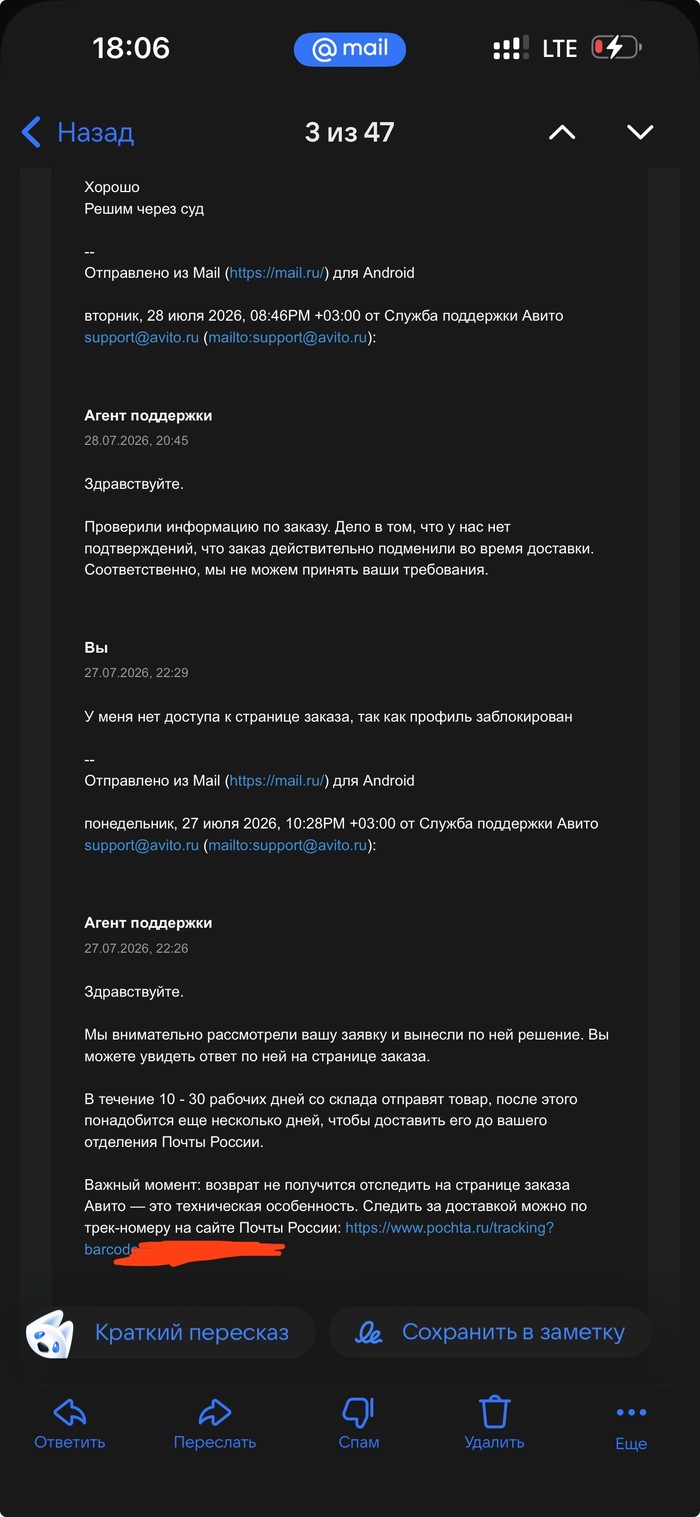
Task: Tap the Переслать forward icon
Action: coord(215,1422)
